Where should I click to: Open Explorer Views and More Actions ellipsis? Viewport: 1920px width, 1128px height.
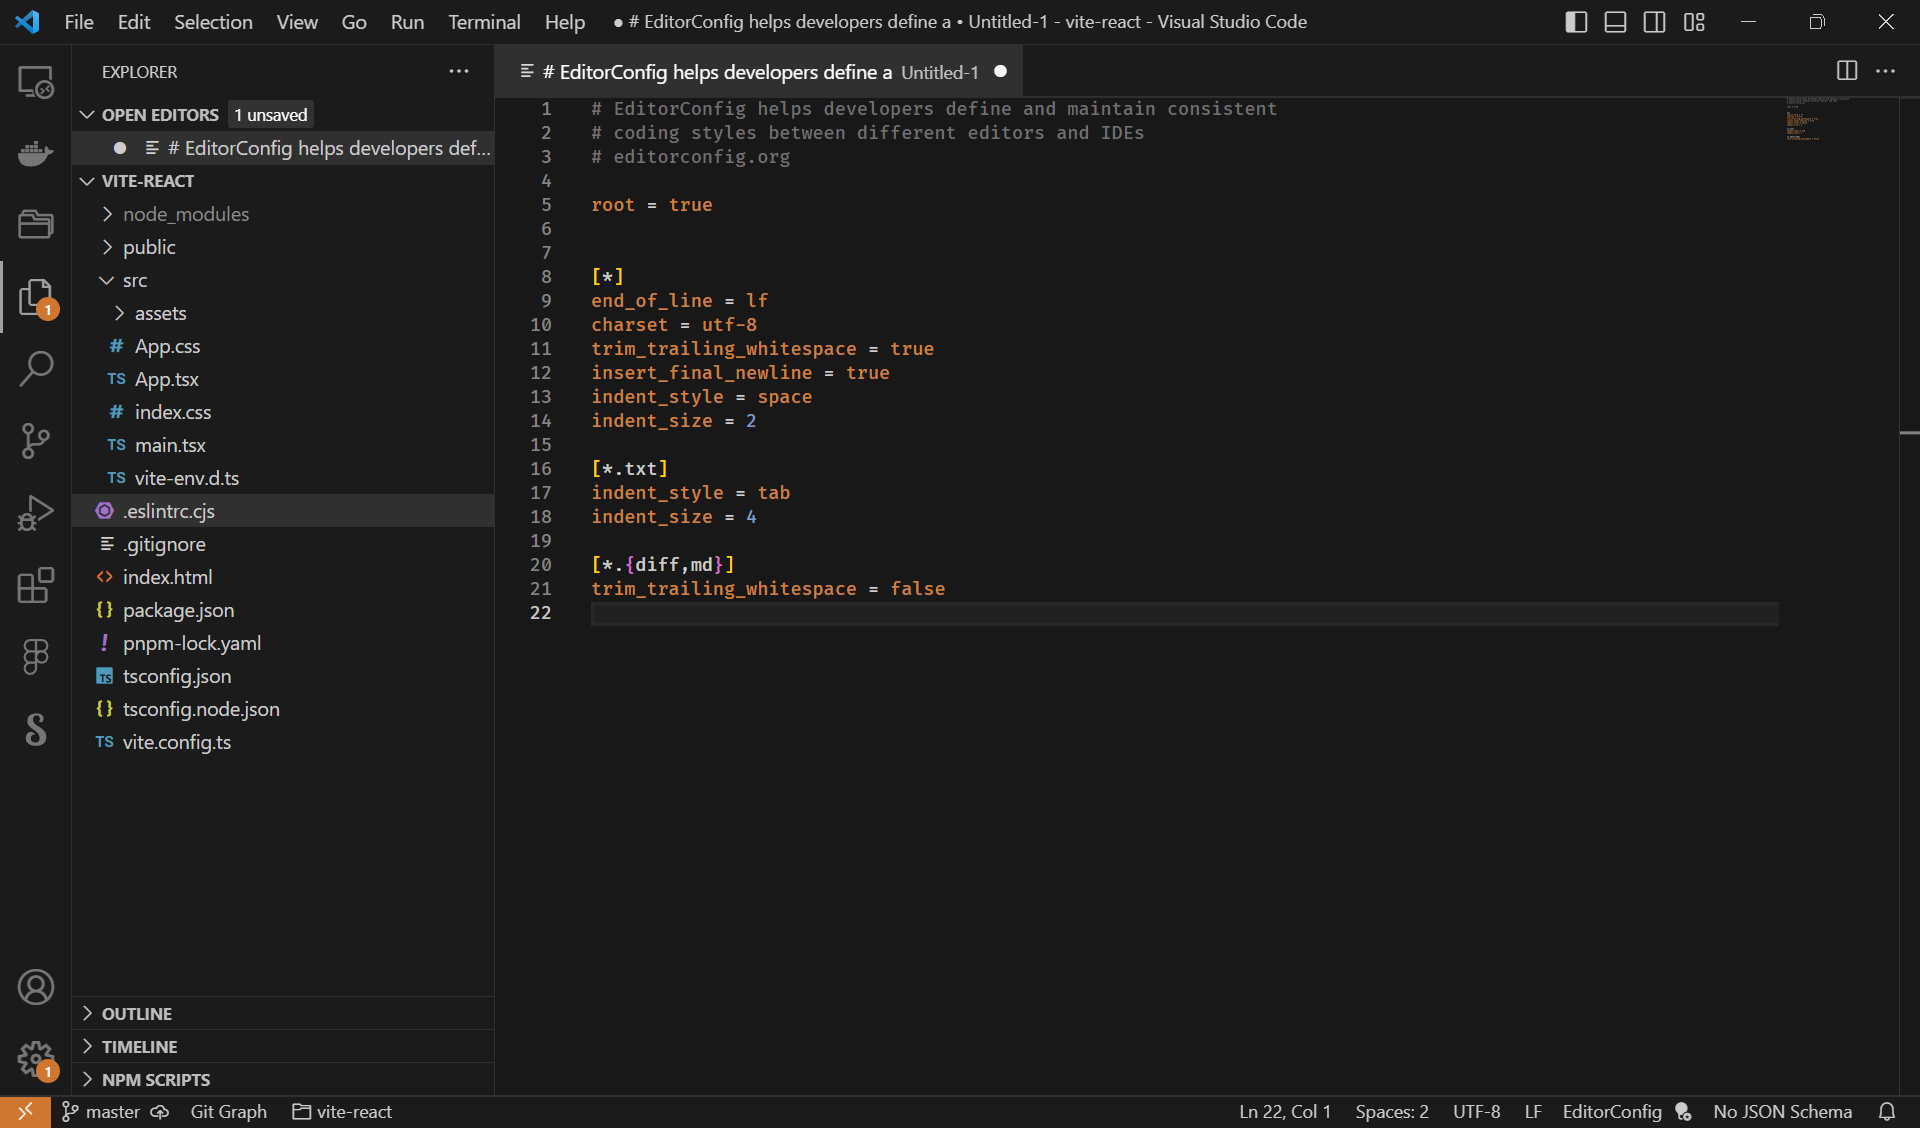pyautogui.click(x=459, y=71)
